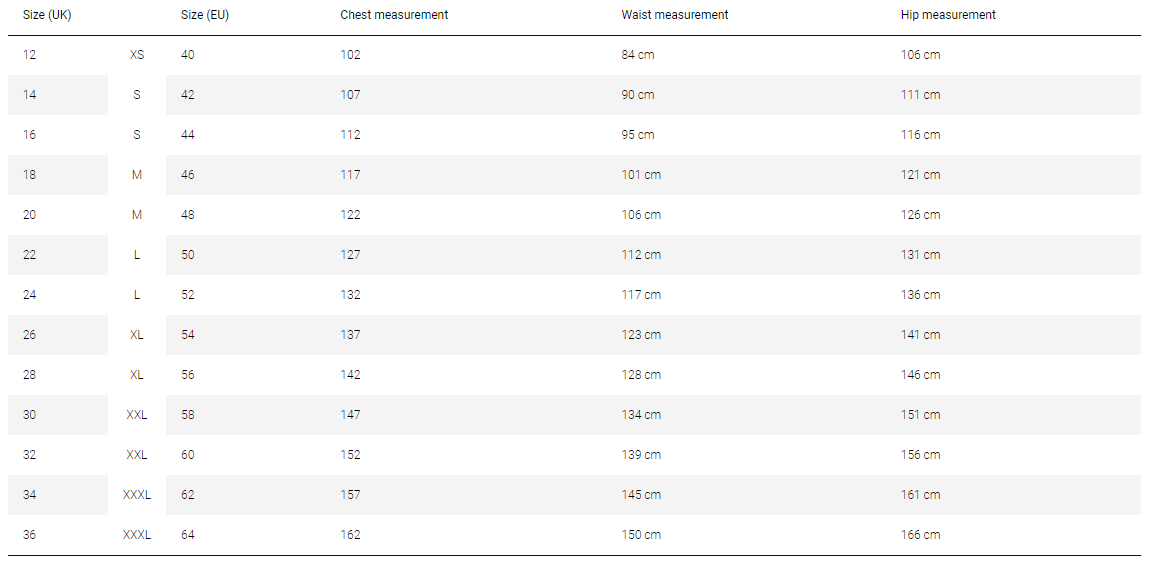
Task: Select hip value 166 cm
Action: pyautogui.click(x=920, y=534)
